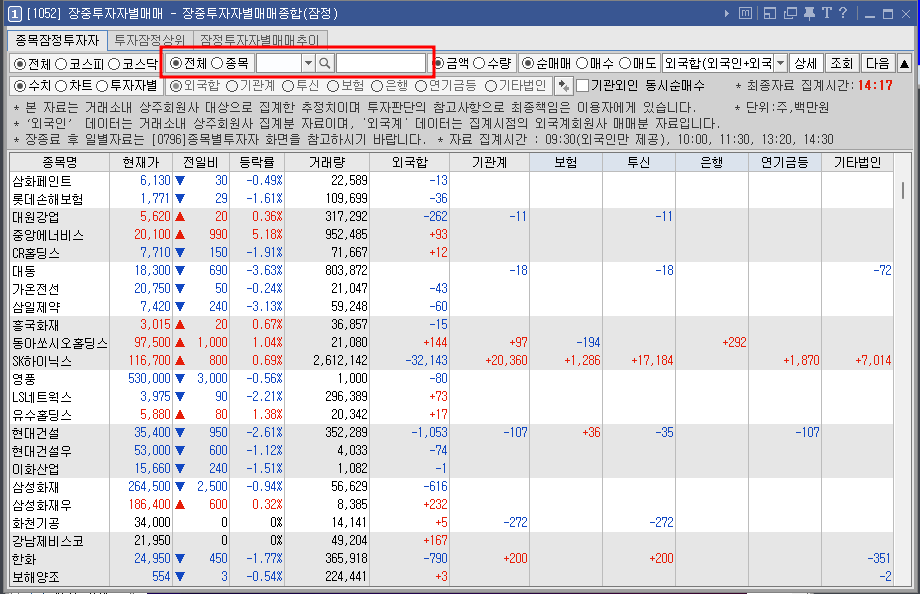Click the 종목명 column header

(x=60, y=163)
